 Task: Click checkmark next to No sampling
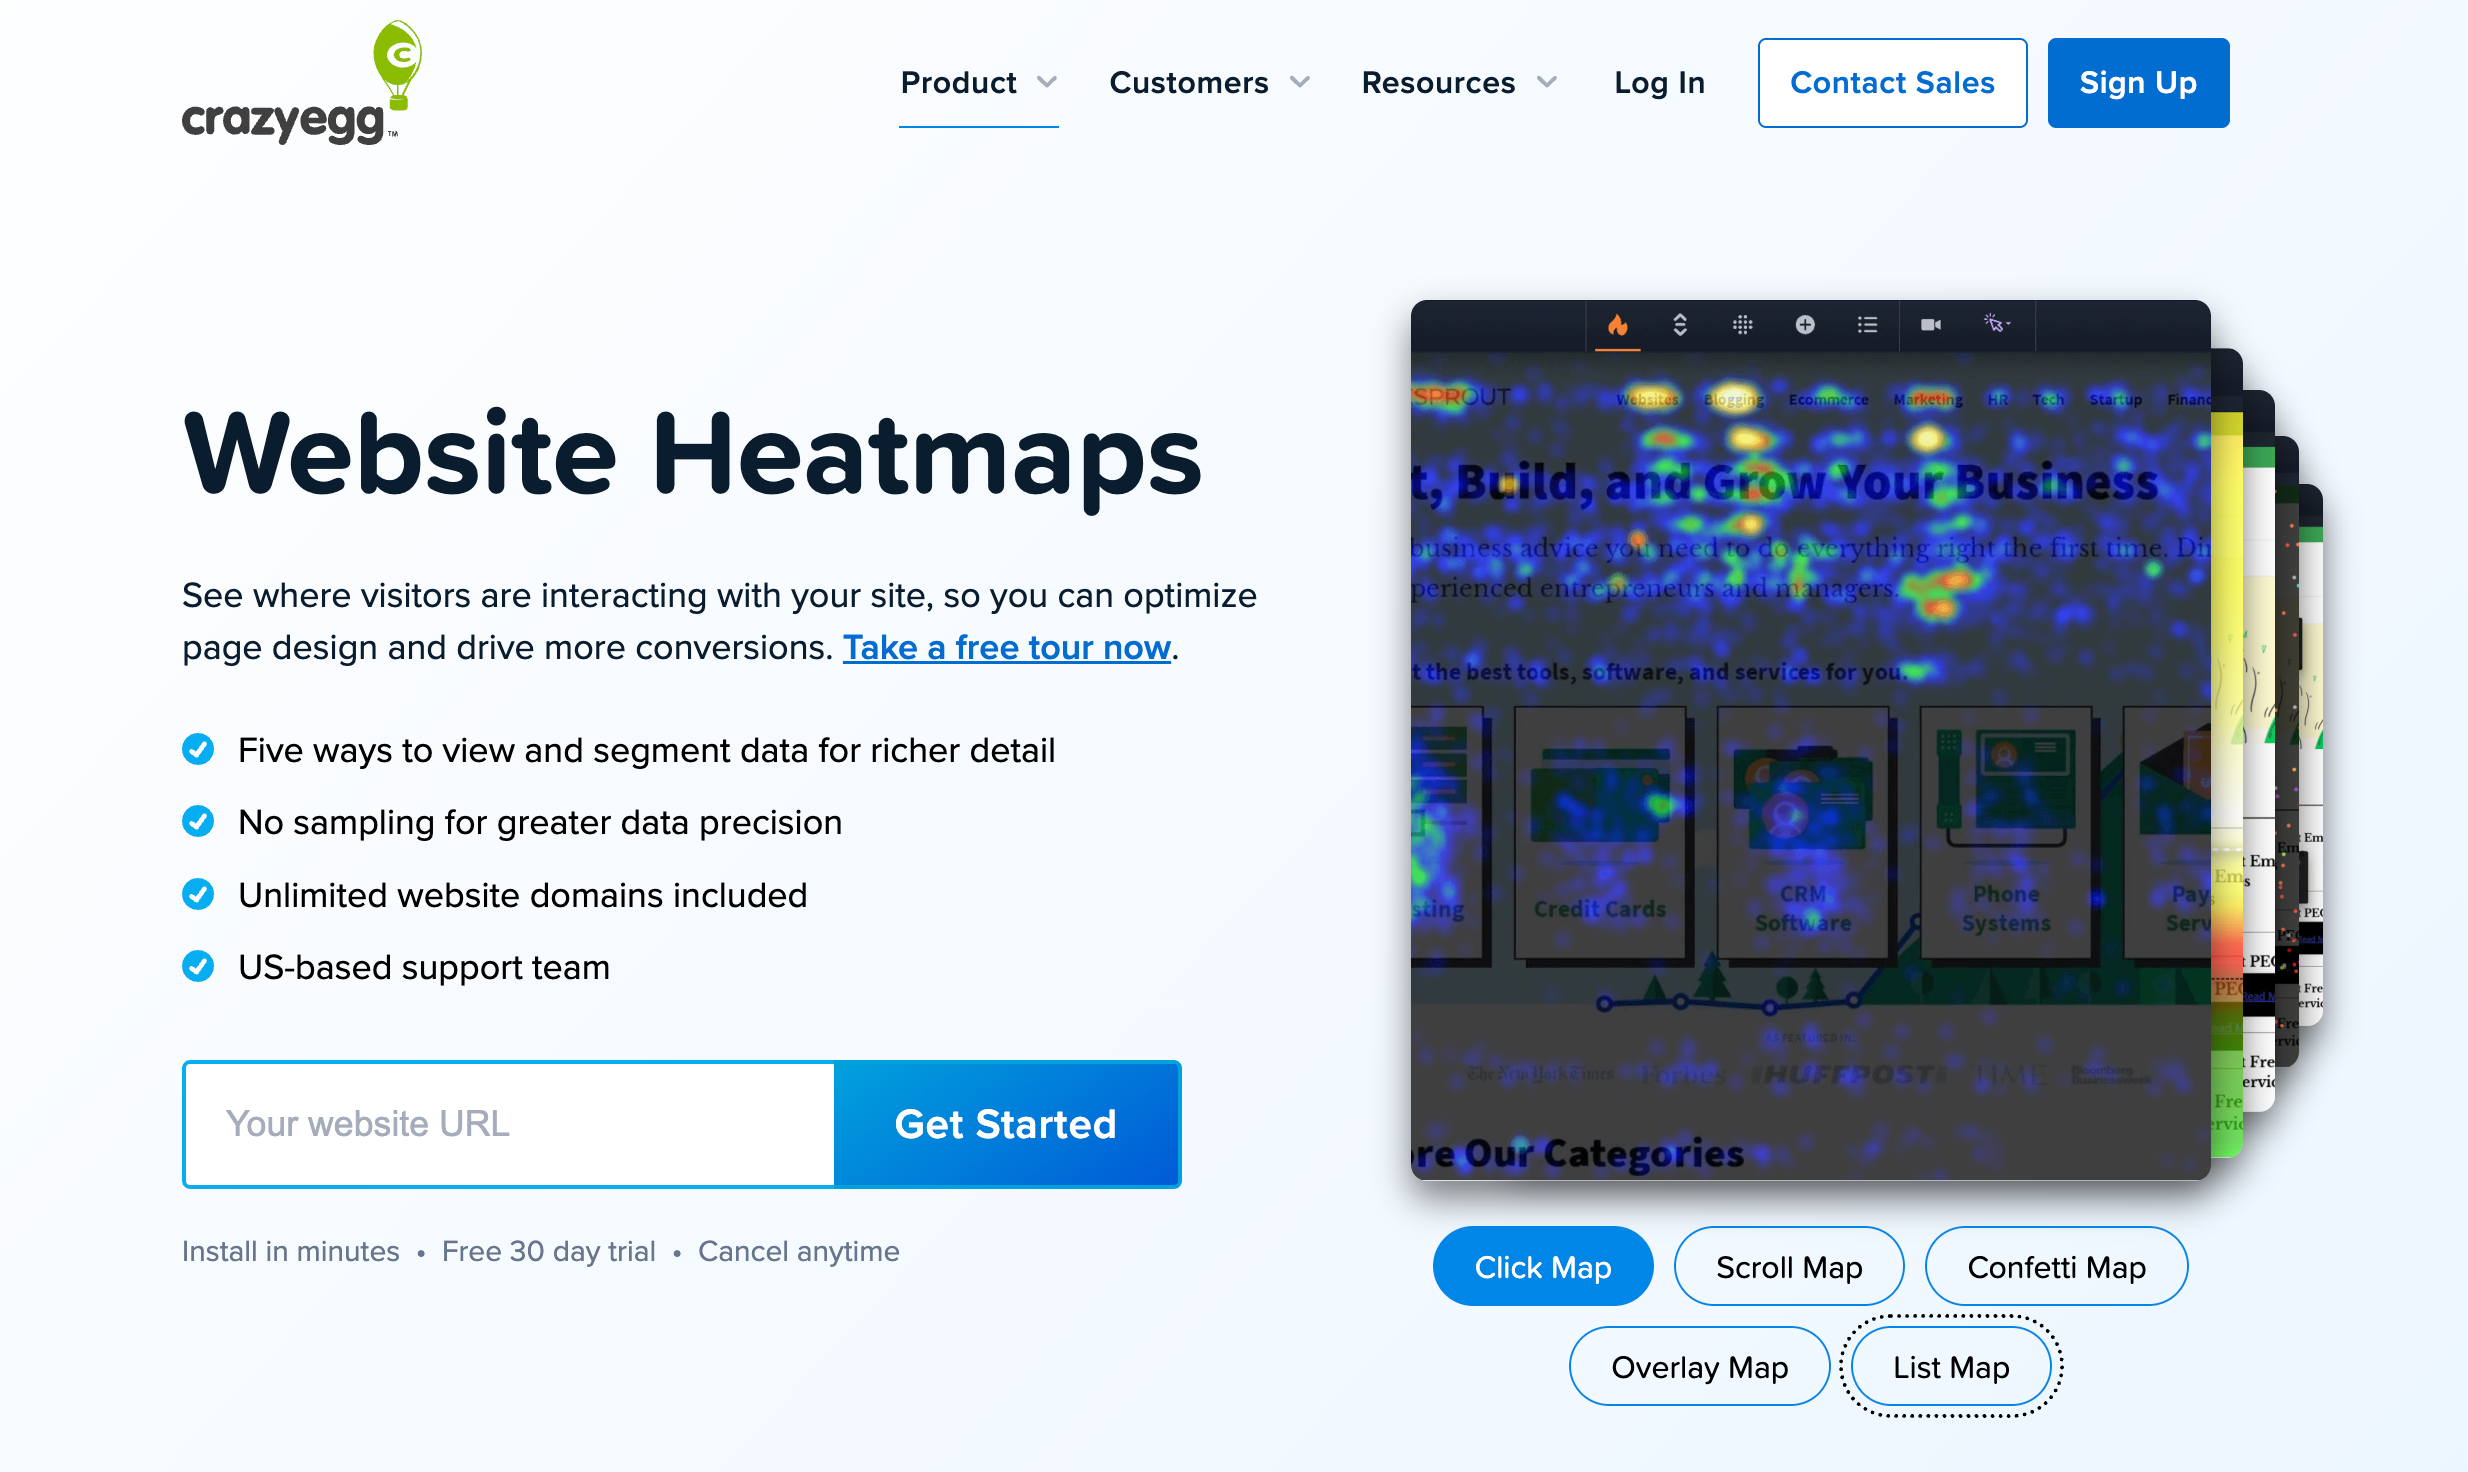(x=198, y=822)
